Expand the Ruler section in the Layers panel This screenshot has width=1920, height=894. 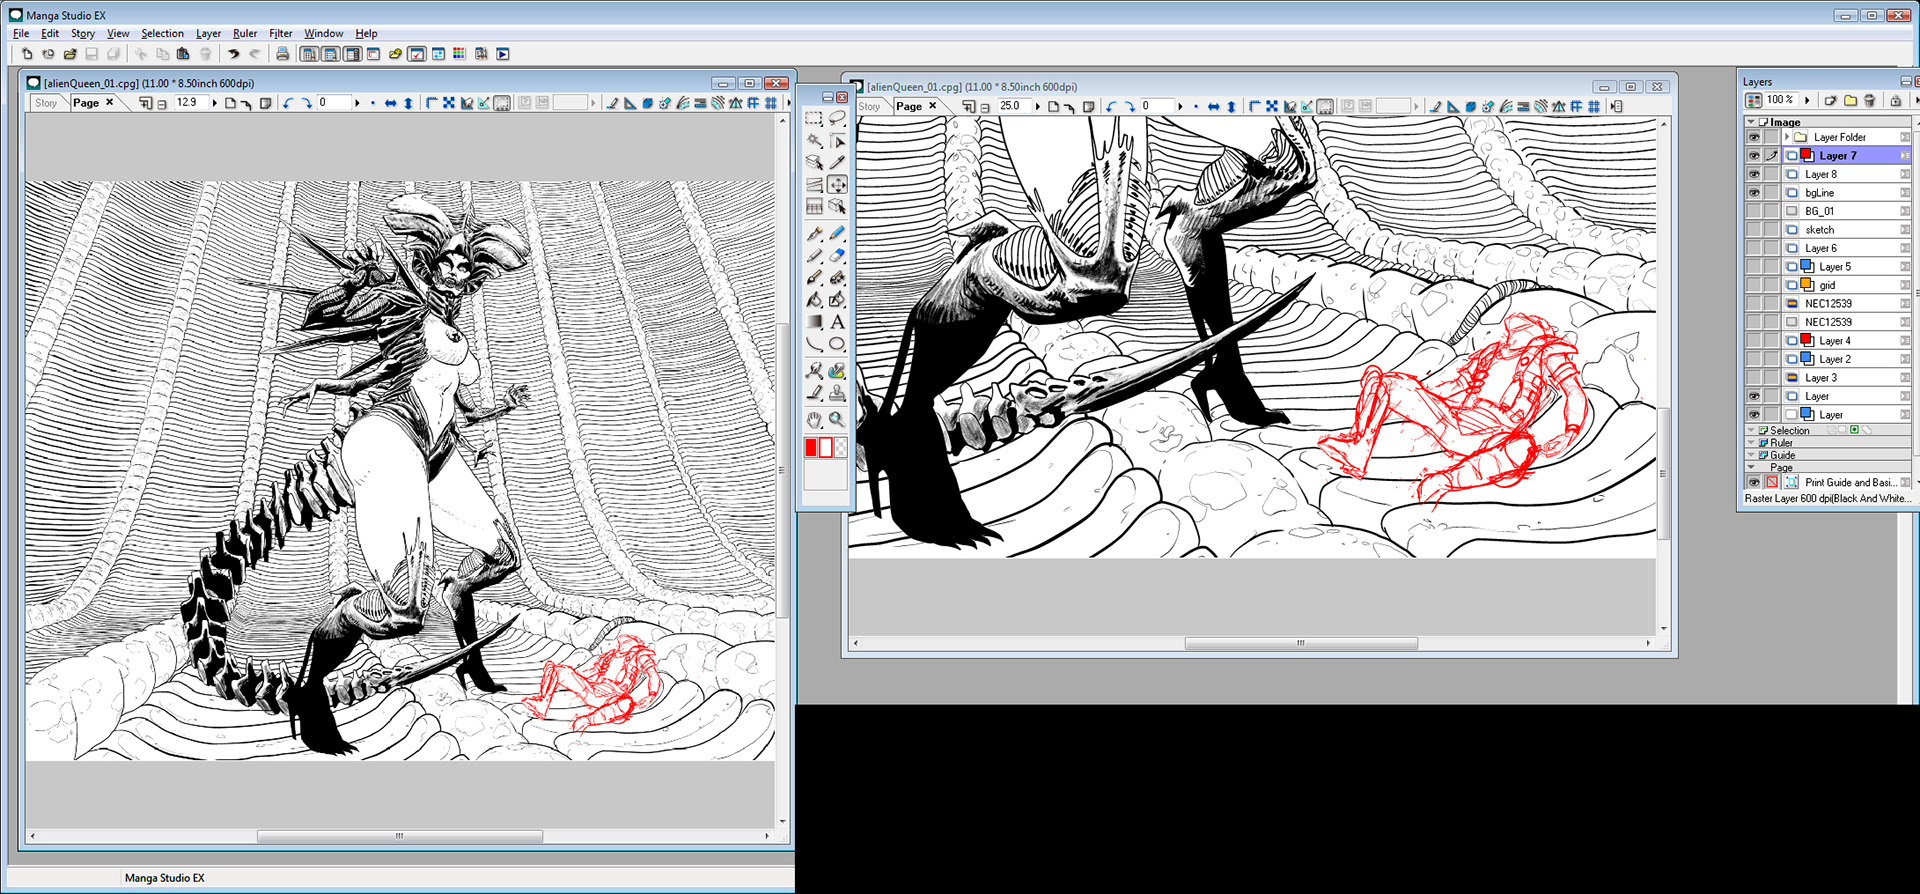point(1751,442)
